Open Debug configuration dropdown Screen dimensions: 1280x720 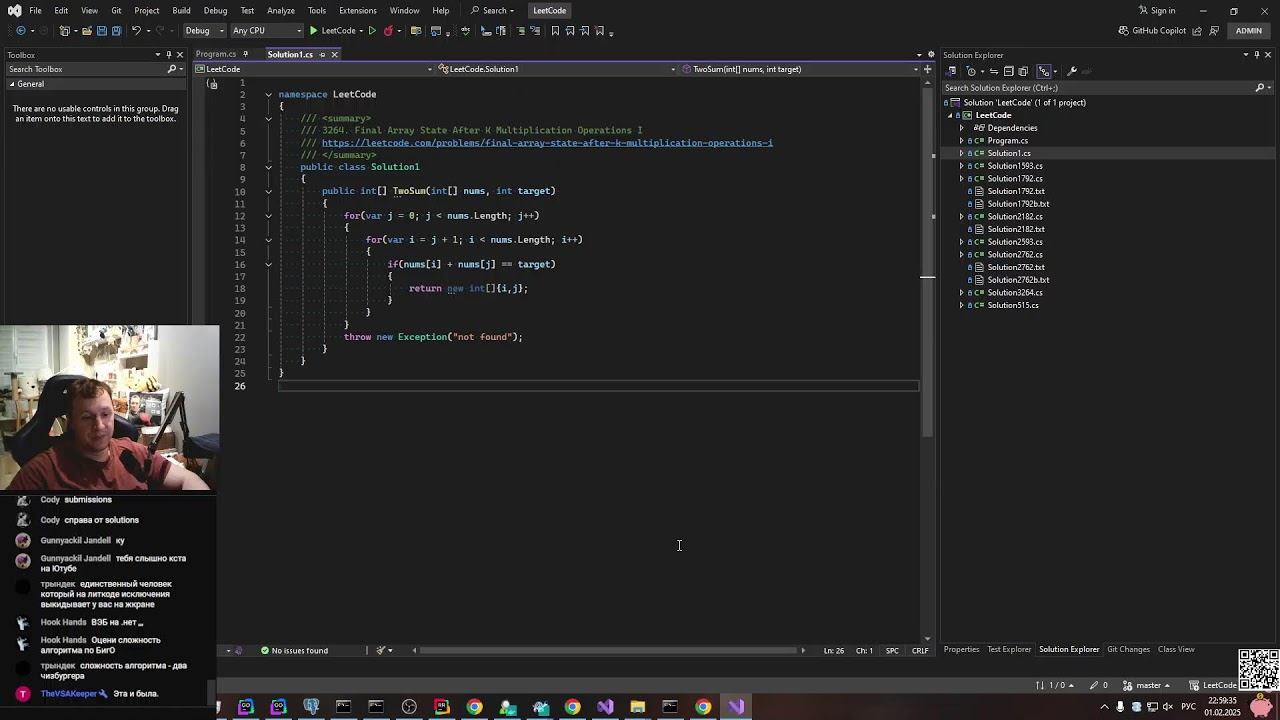(x=203, y=31)
